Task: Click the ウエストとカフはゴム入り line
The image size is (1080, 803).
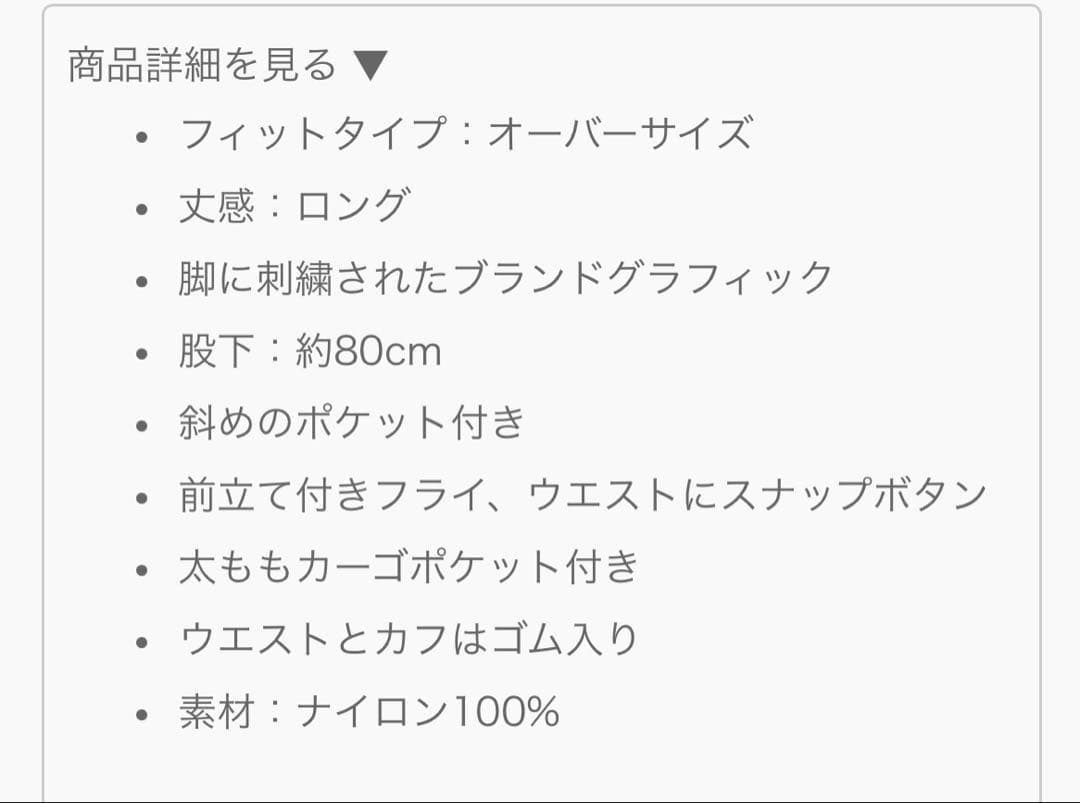Action: [408, 640]
